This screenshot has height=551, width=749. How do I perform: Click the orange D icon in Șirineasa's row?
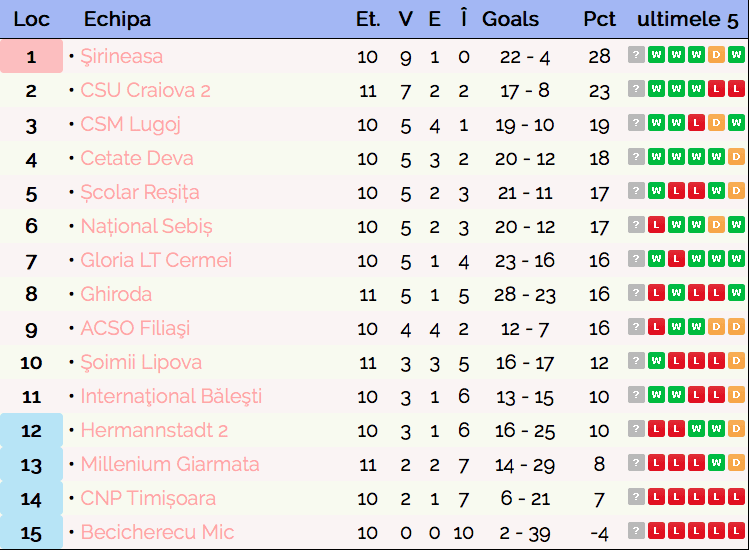(x=717, y=56)
